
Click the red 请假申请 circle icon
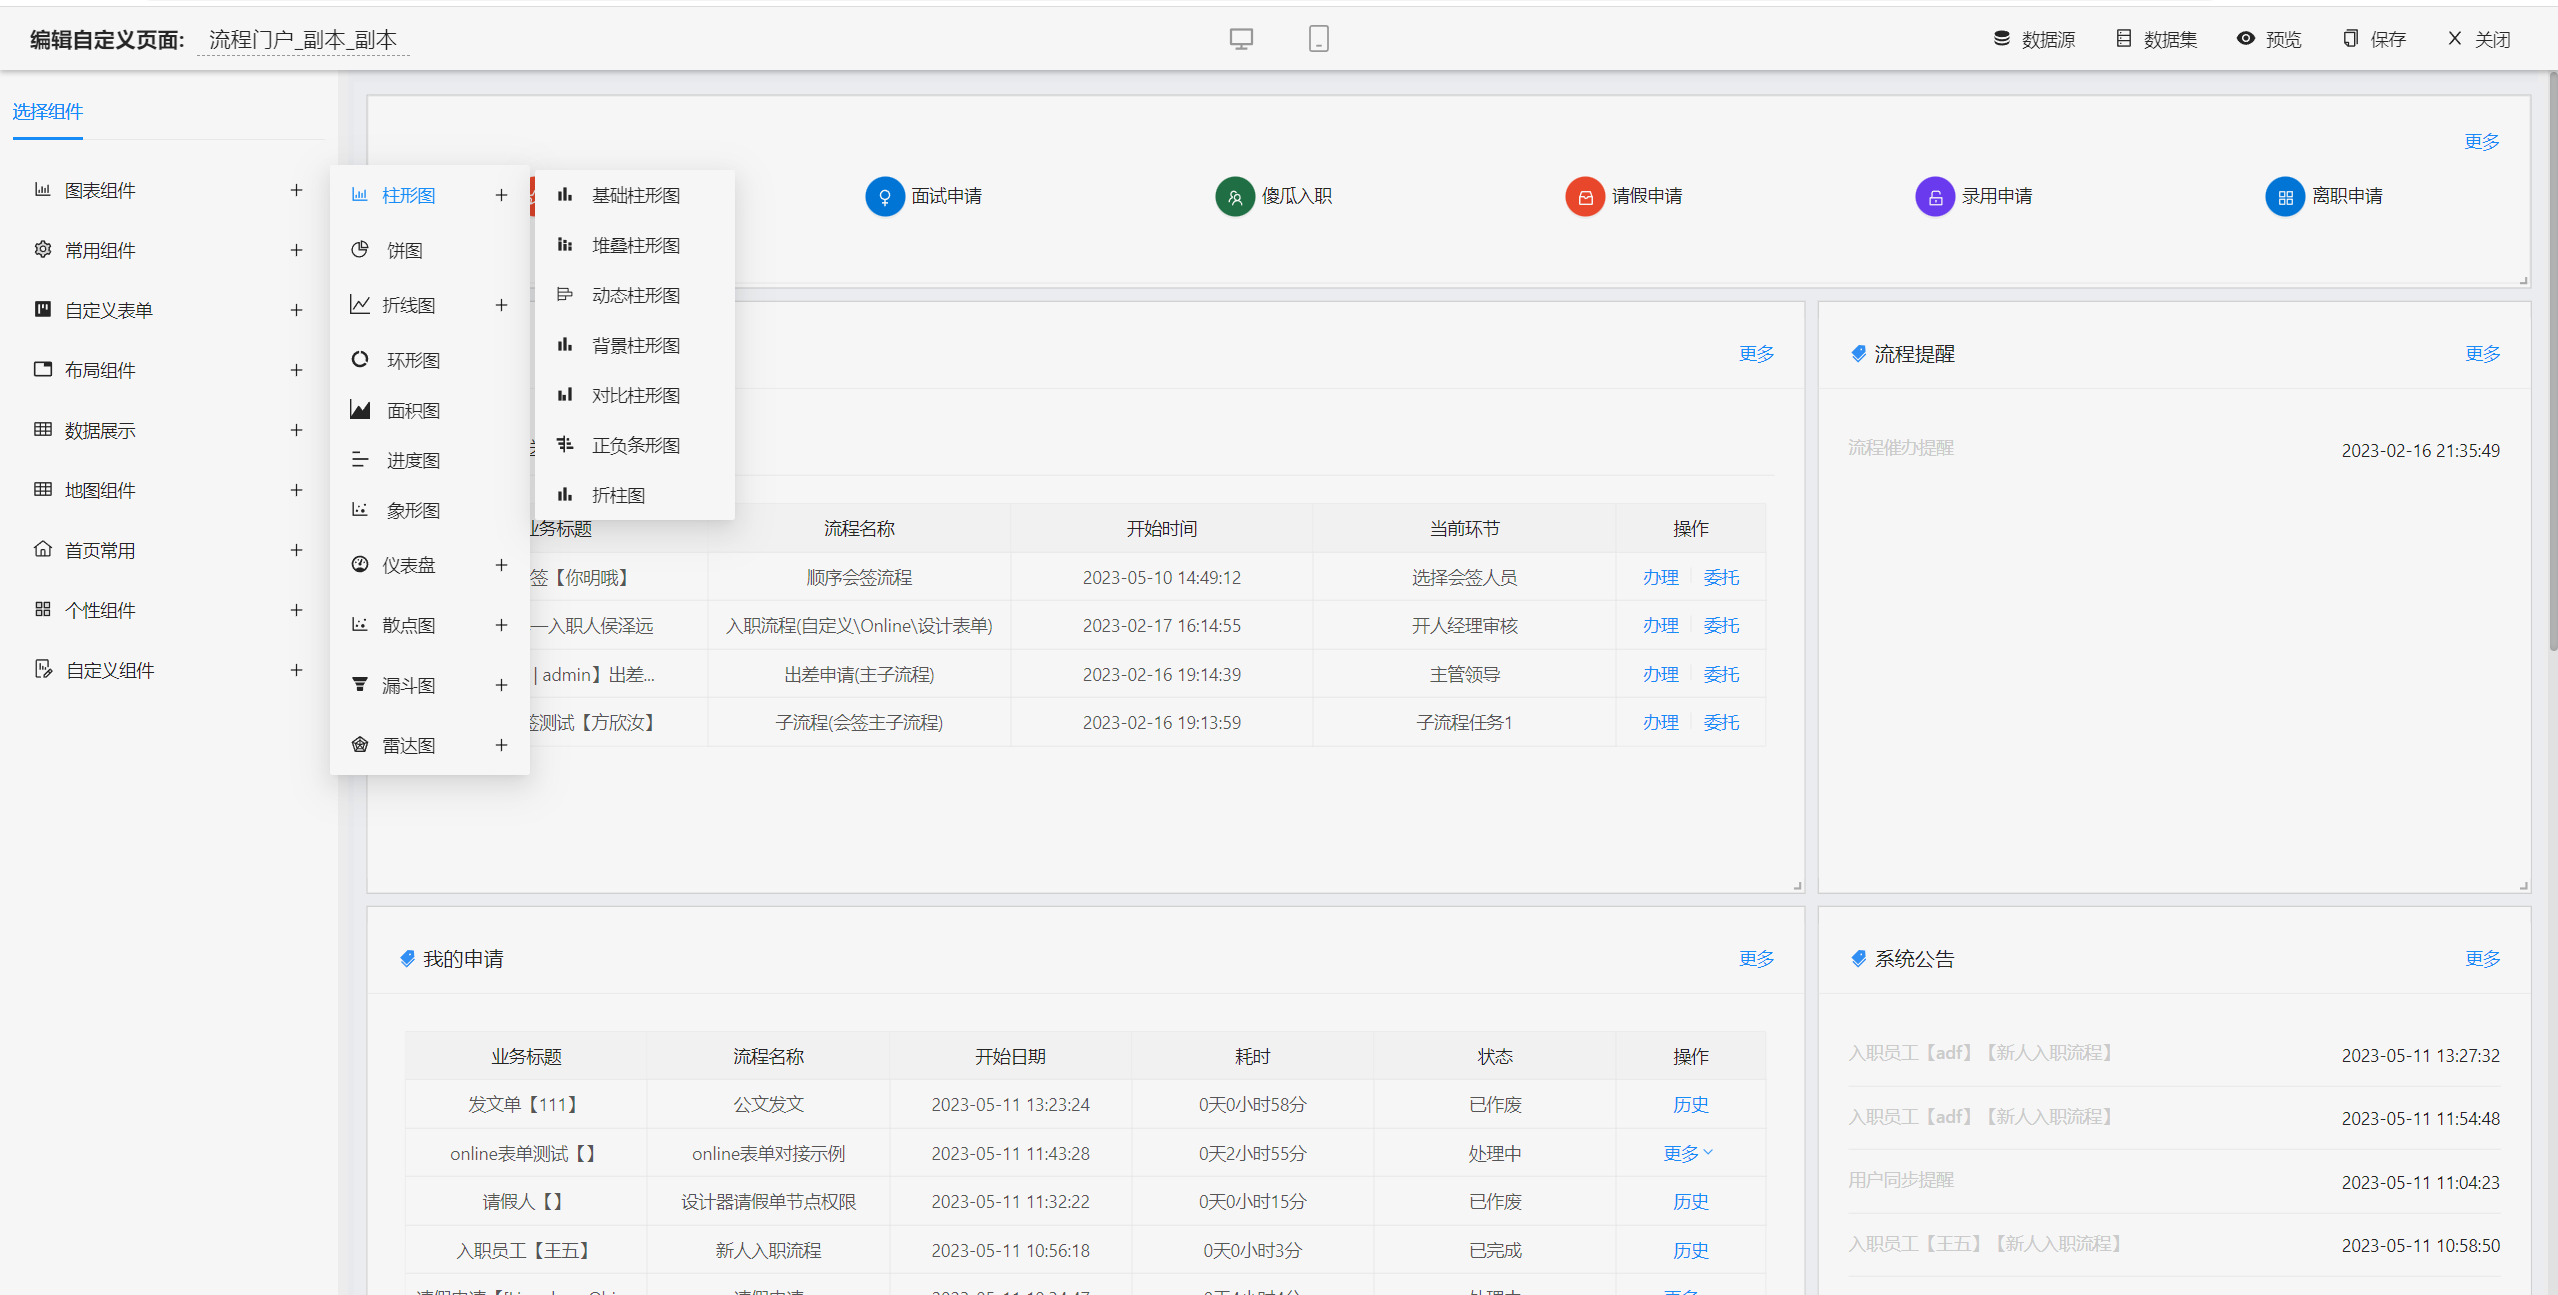tap(1584, 196)
